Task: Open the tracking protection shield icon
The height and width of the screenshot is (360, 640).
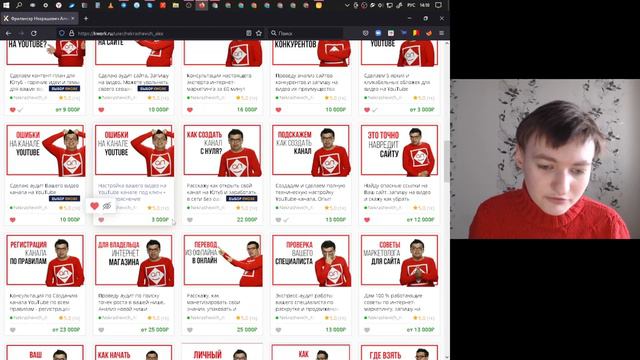Action: [62, 33]
